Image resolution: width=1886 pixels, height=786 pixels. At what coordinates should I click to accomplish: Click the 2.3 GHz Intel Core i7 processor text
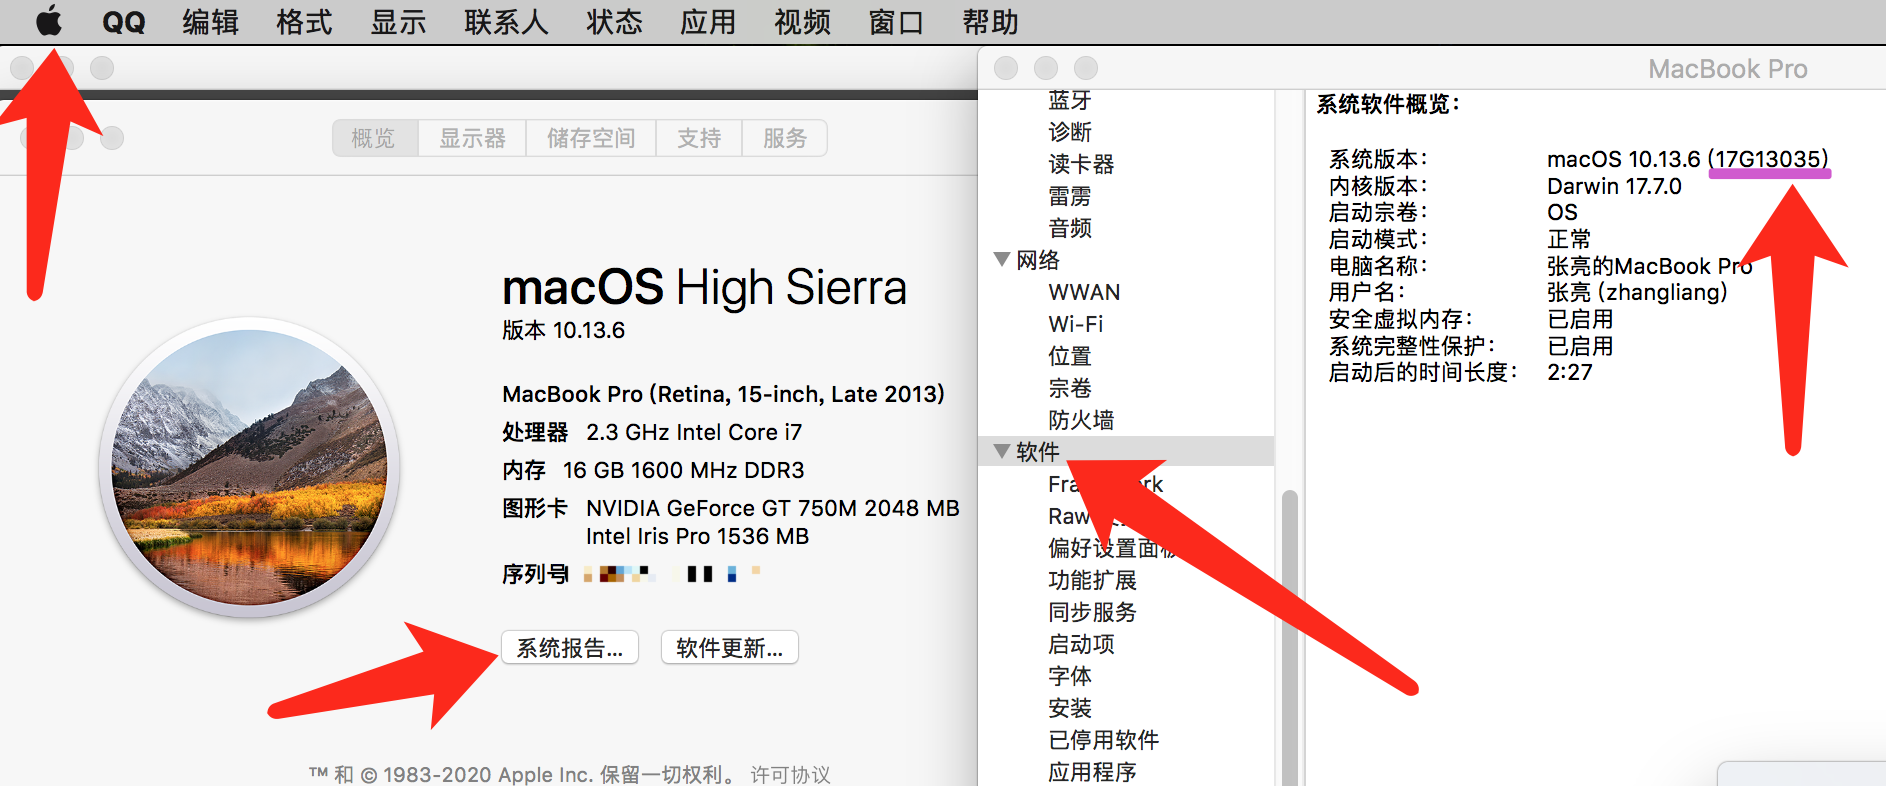[694, 432]
